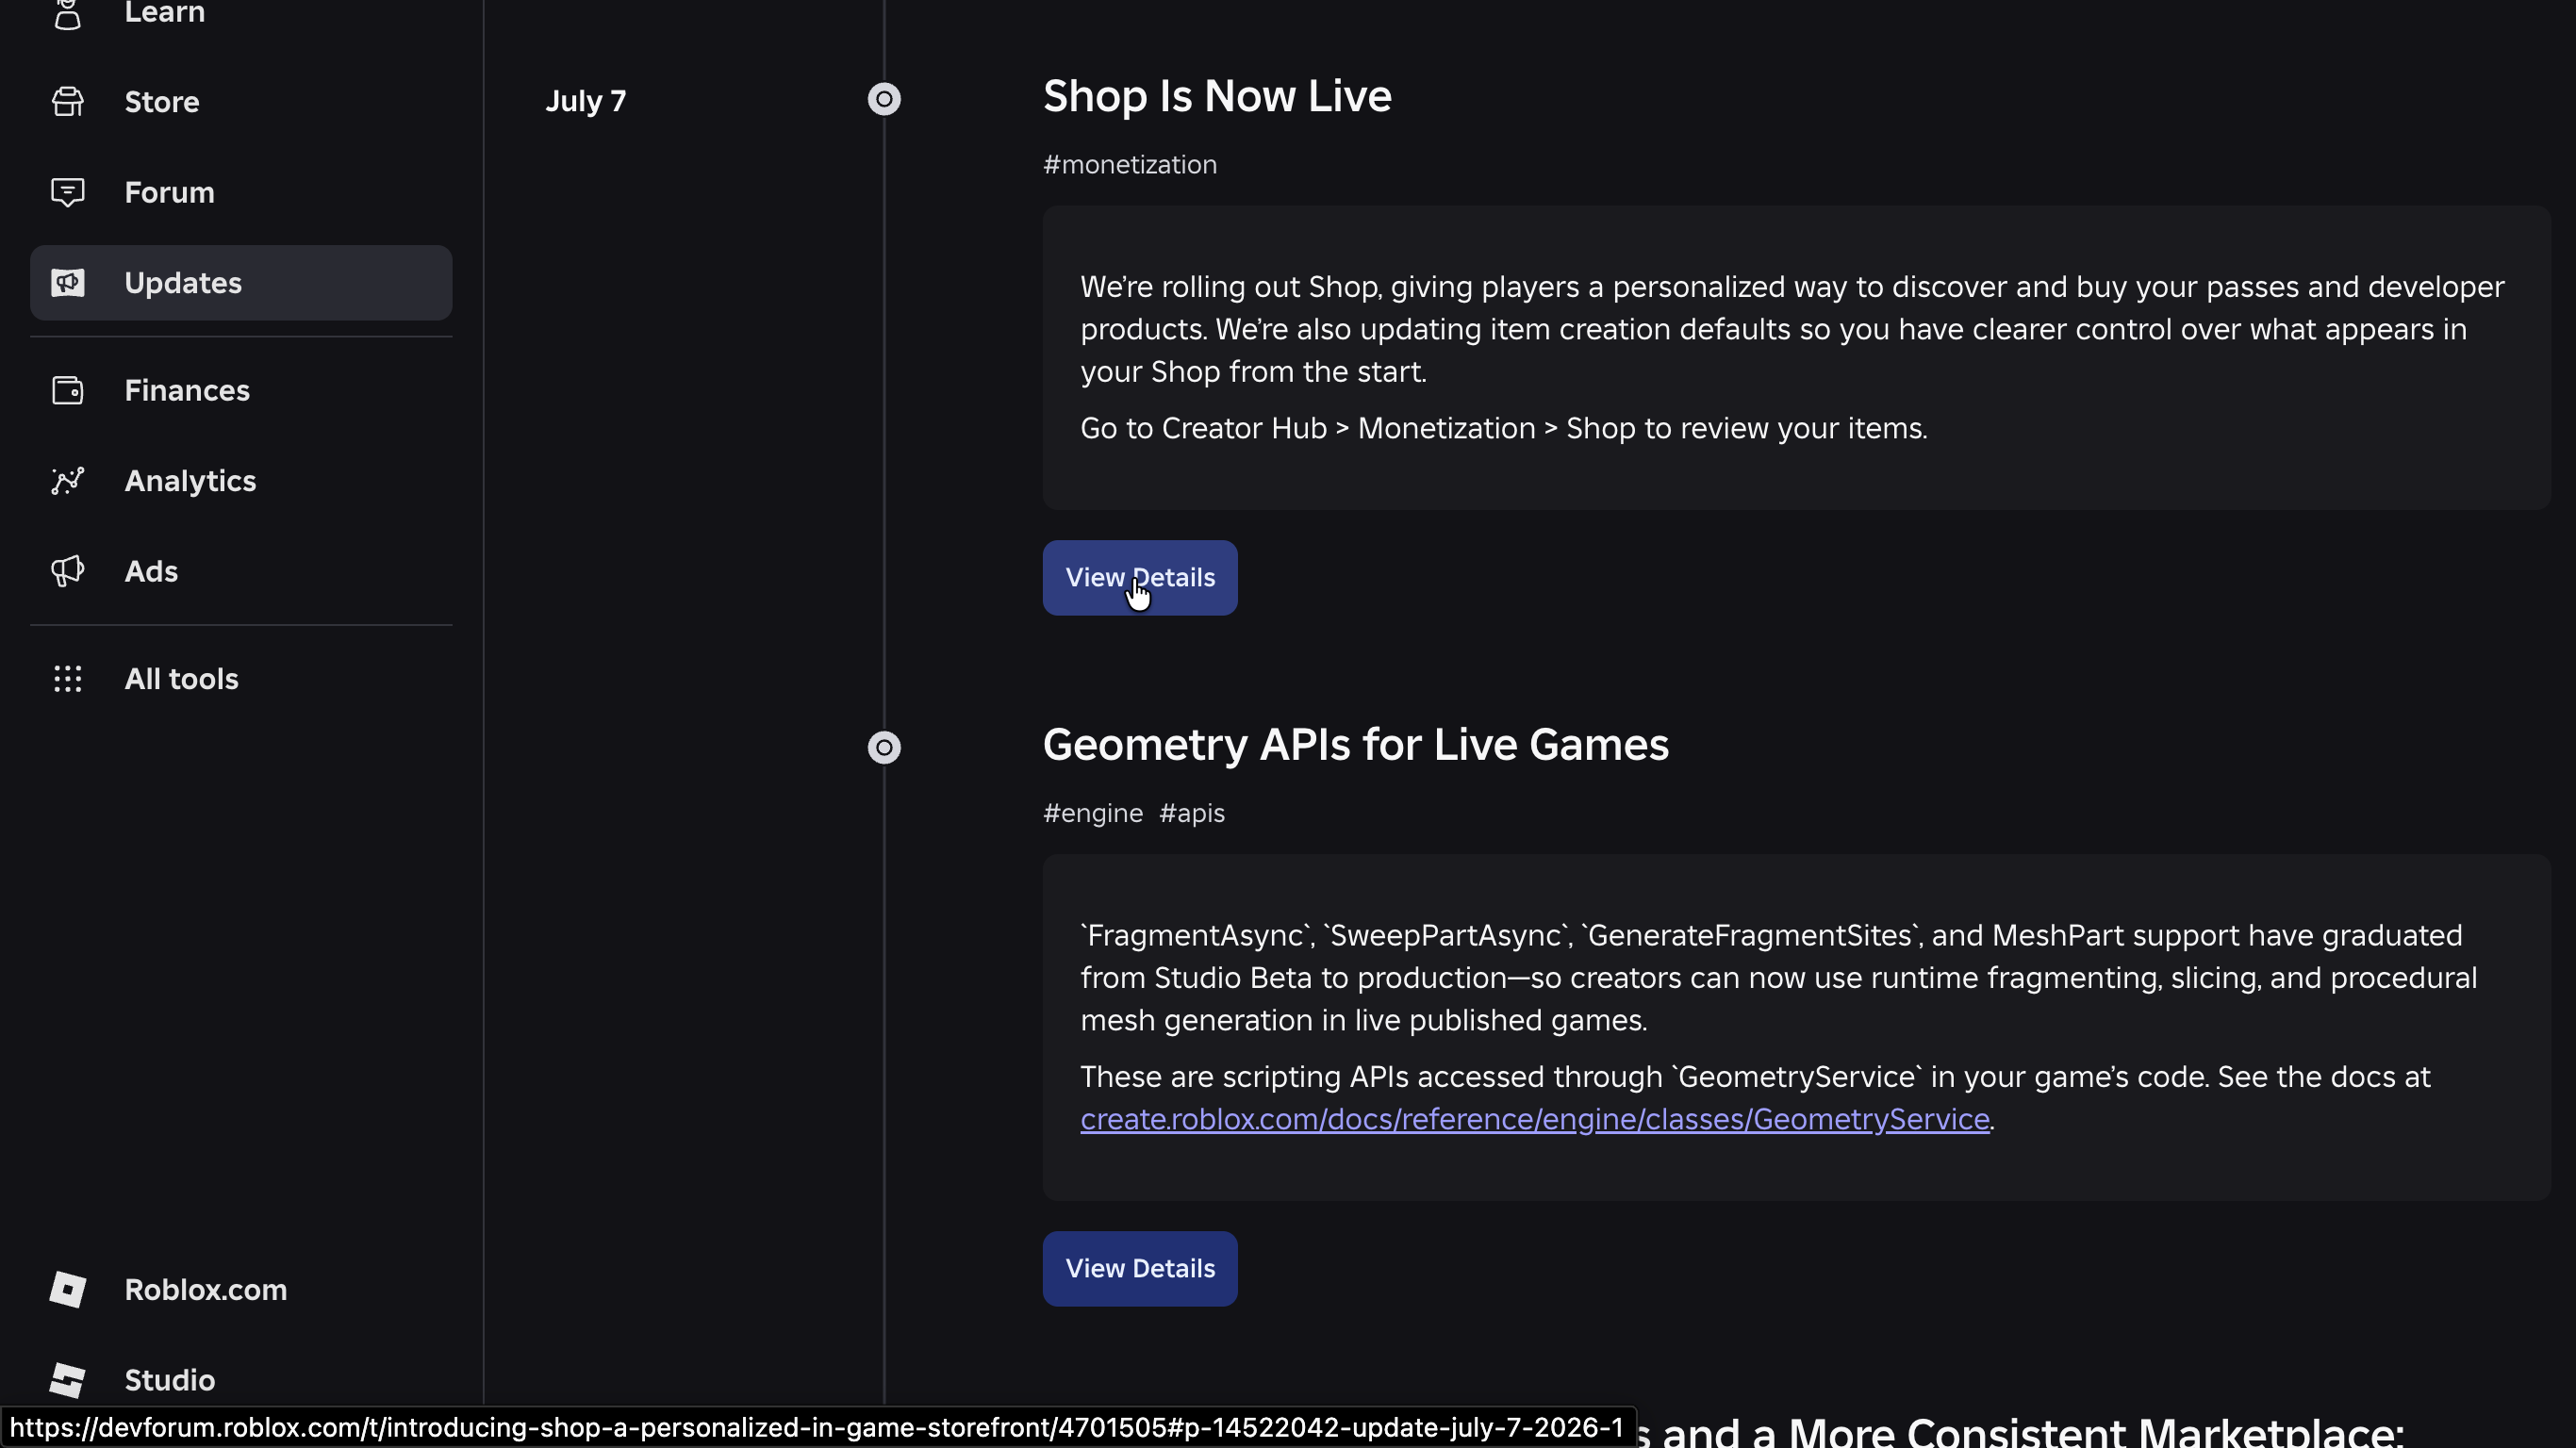Viewport: 2576px width, 1448px height.
Task: Click the Store shop icon in sidebar
Action: 68,102
